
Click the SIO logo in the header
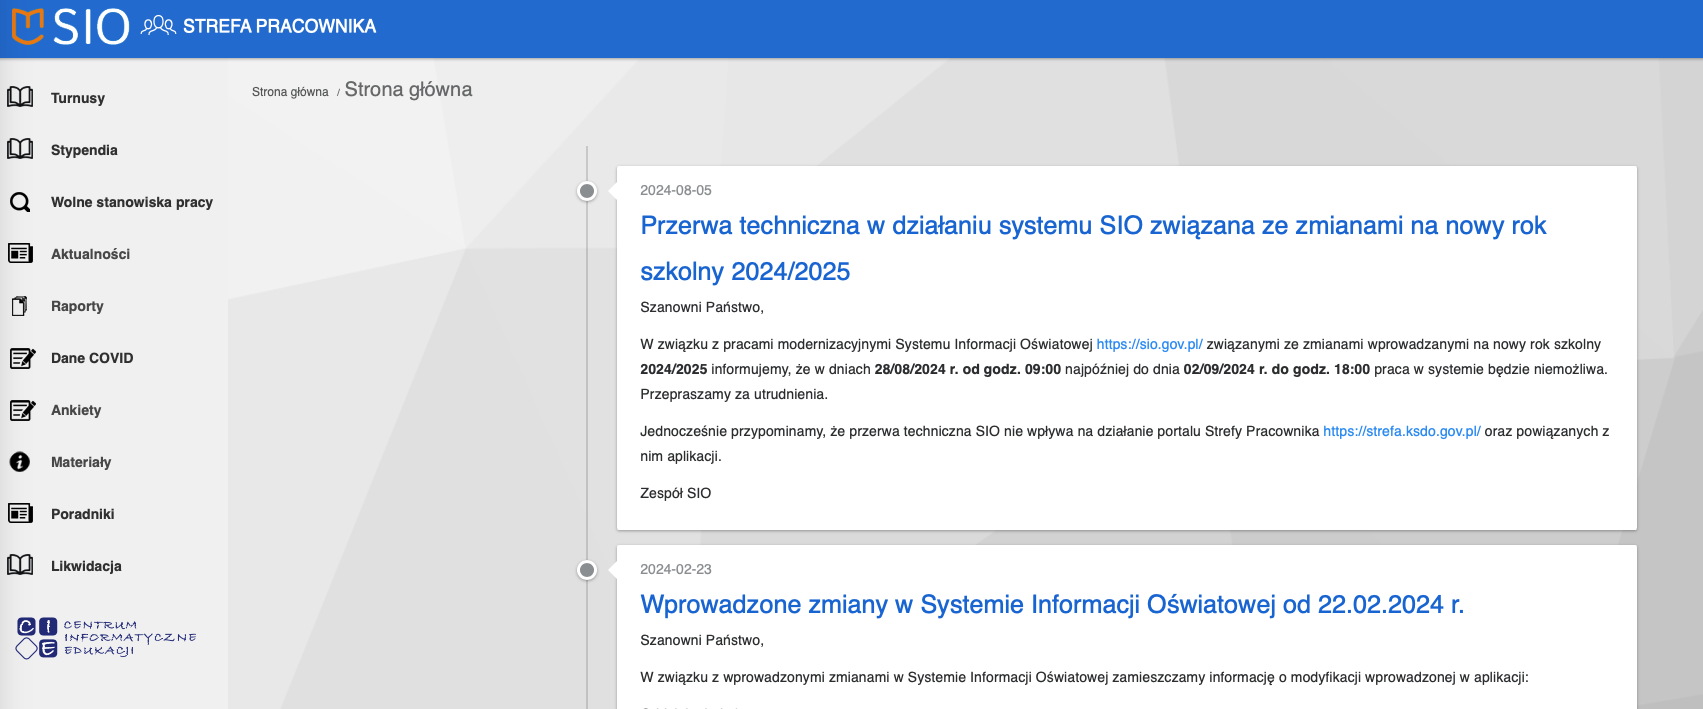70,27
